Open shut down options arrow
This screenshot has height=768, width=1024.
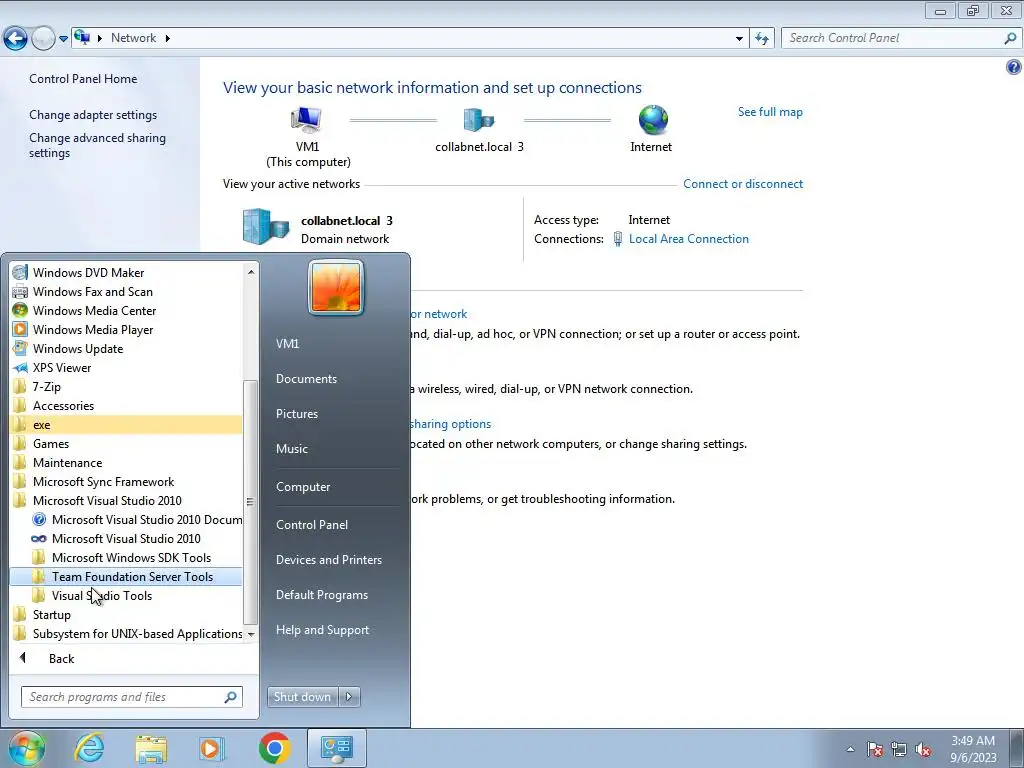point(349,697)
